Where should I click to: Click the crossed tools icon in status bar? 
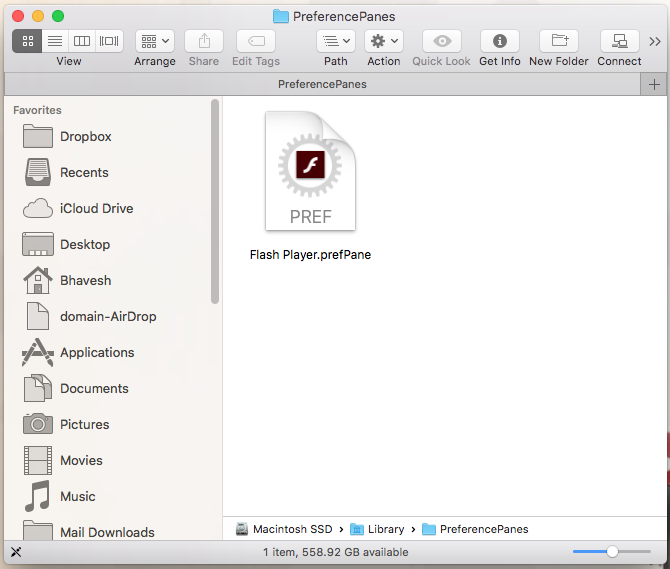click(x=16, y=552)
